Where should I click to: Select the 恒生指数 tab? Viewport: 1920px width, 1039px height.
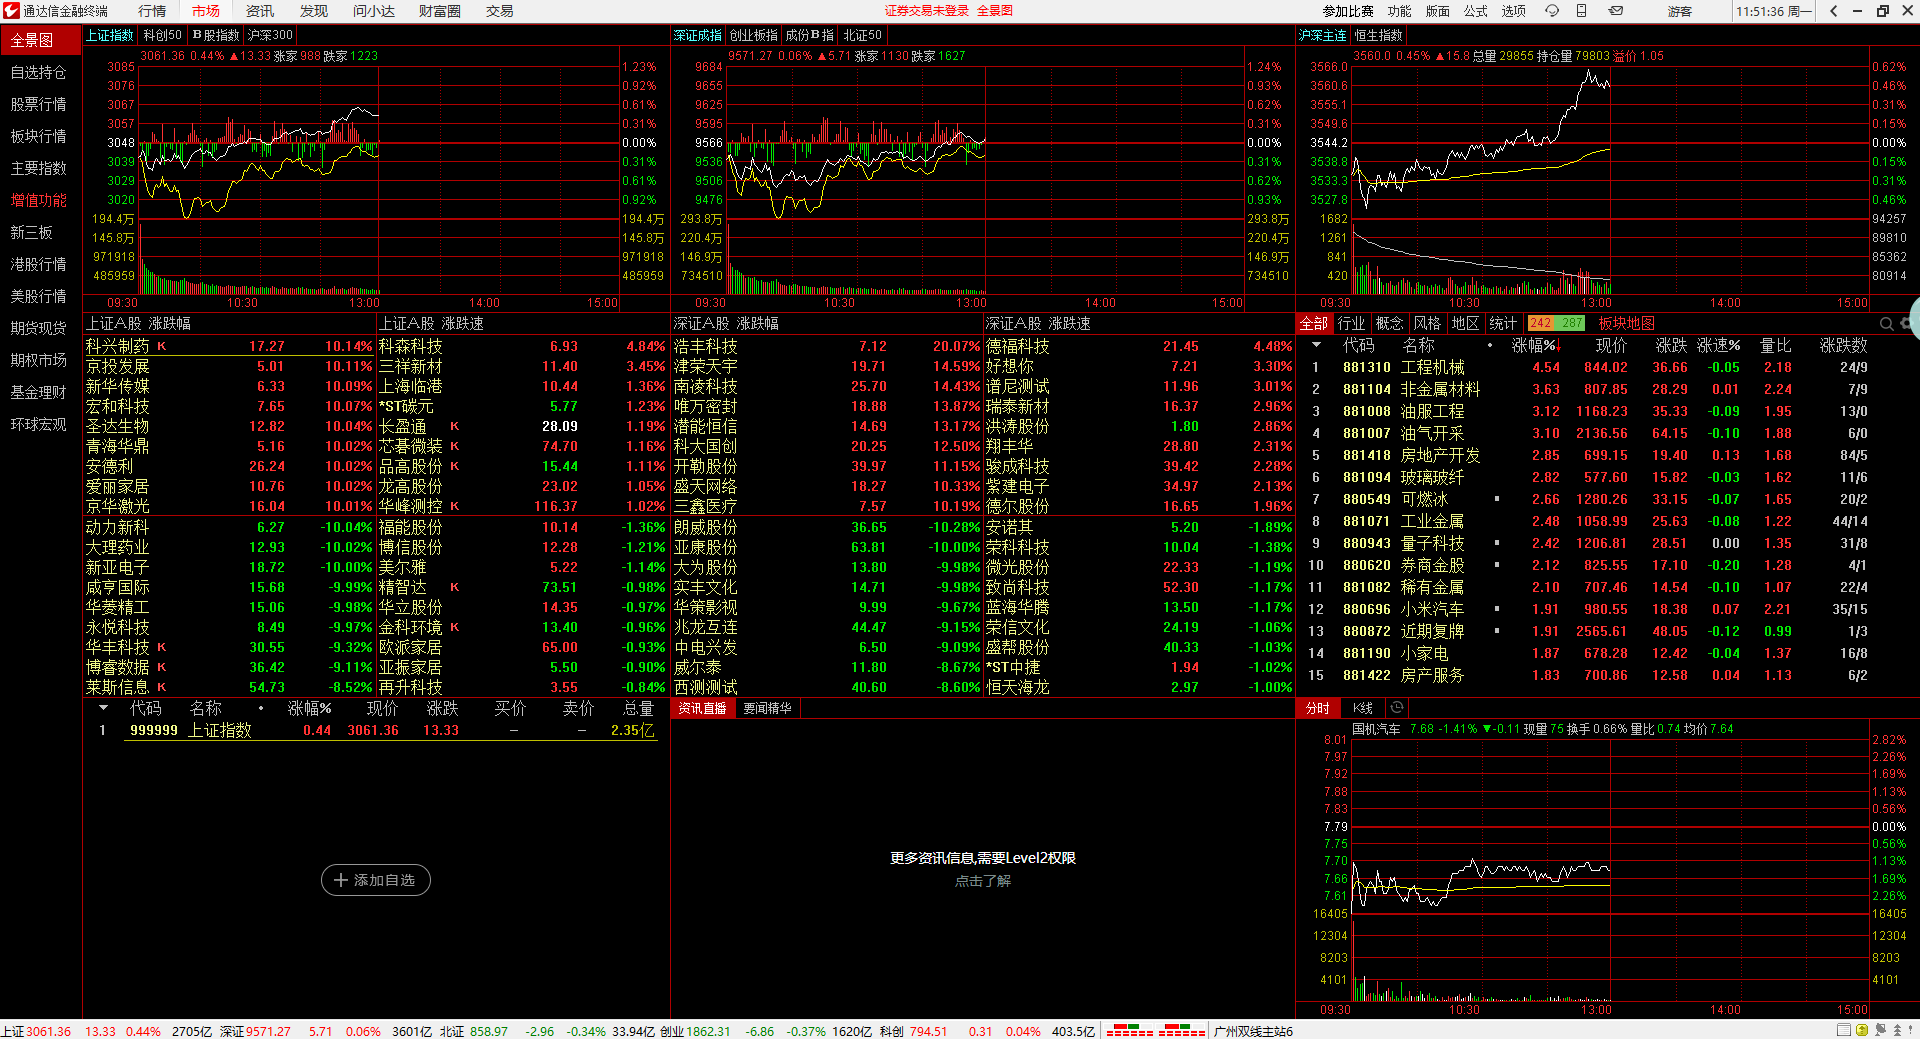[x=1379, y=35]
